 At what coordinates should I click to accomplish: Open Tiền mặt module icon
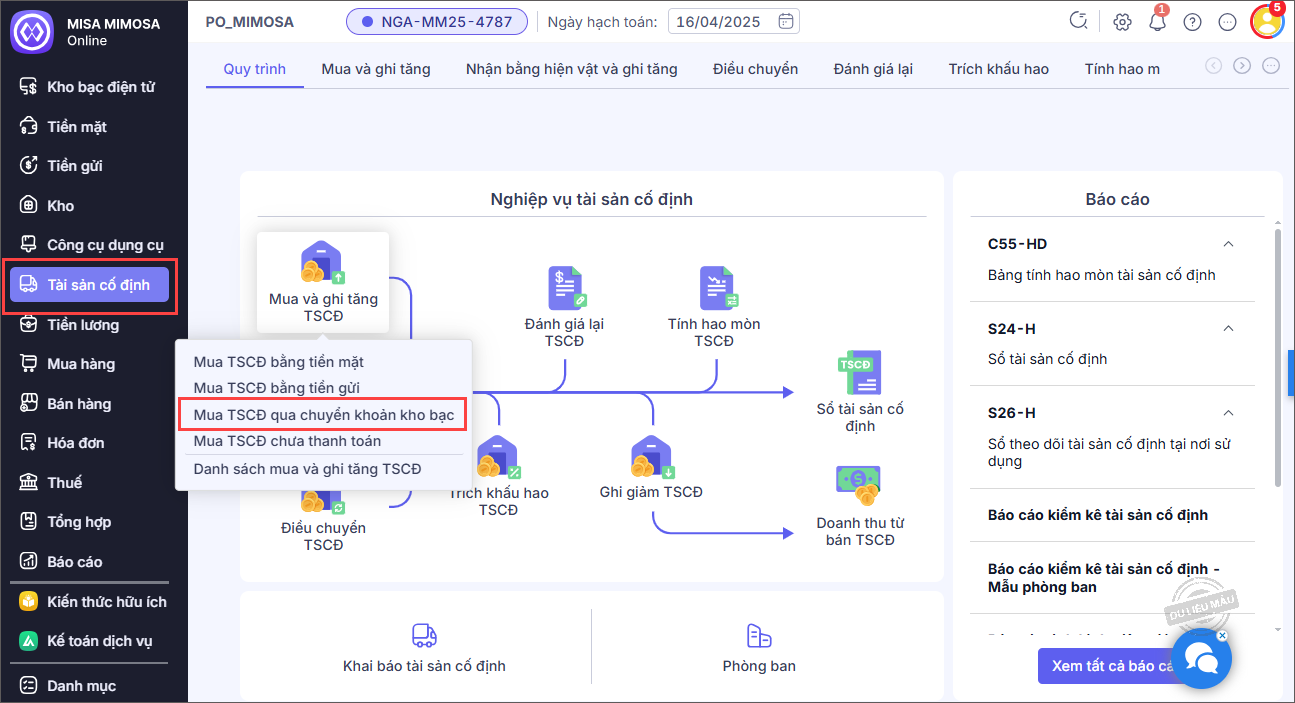click(x=29, y=126)
